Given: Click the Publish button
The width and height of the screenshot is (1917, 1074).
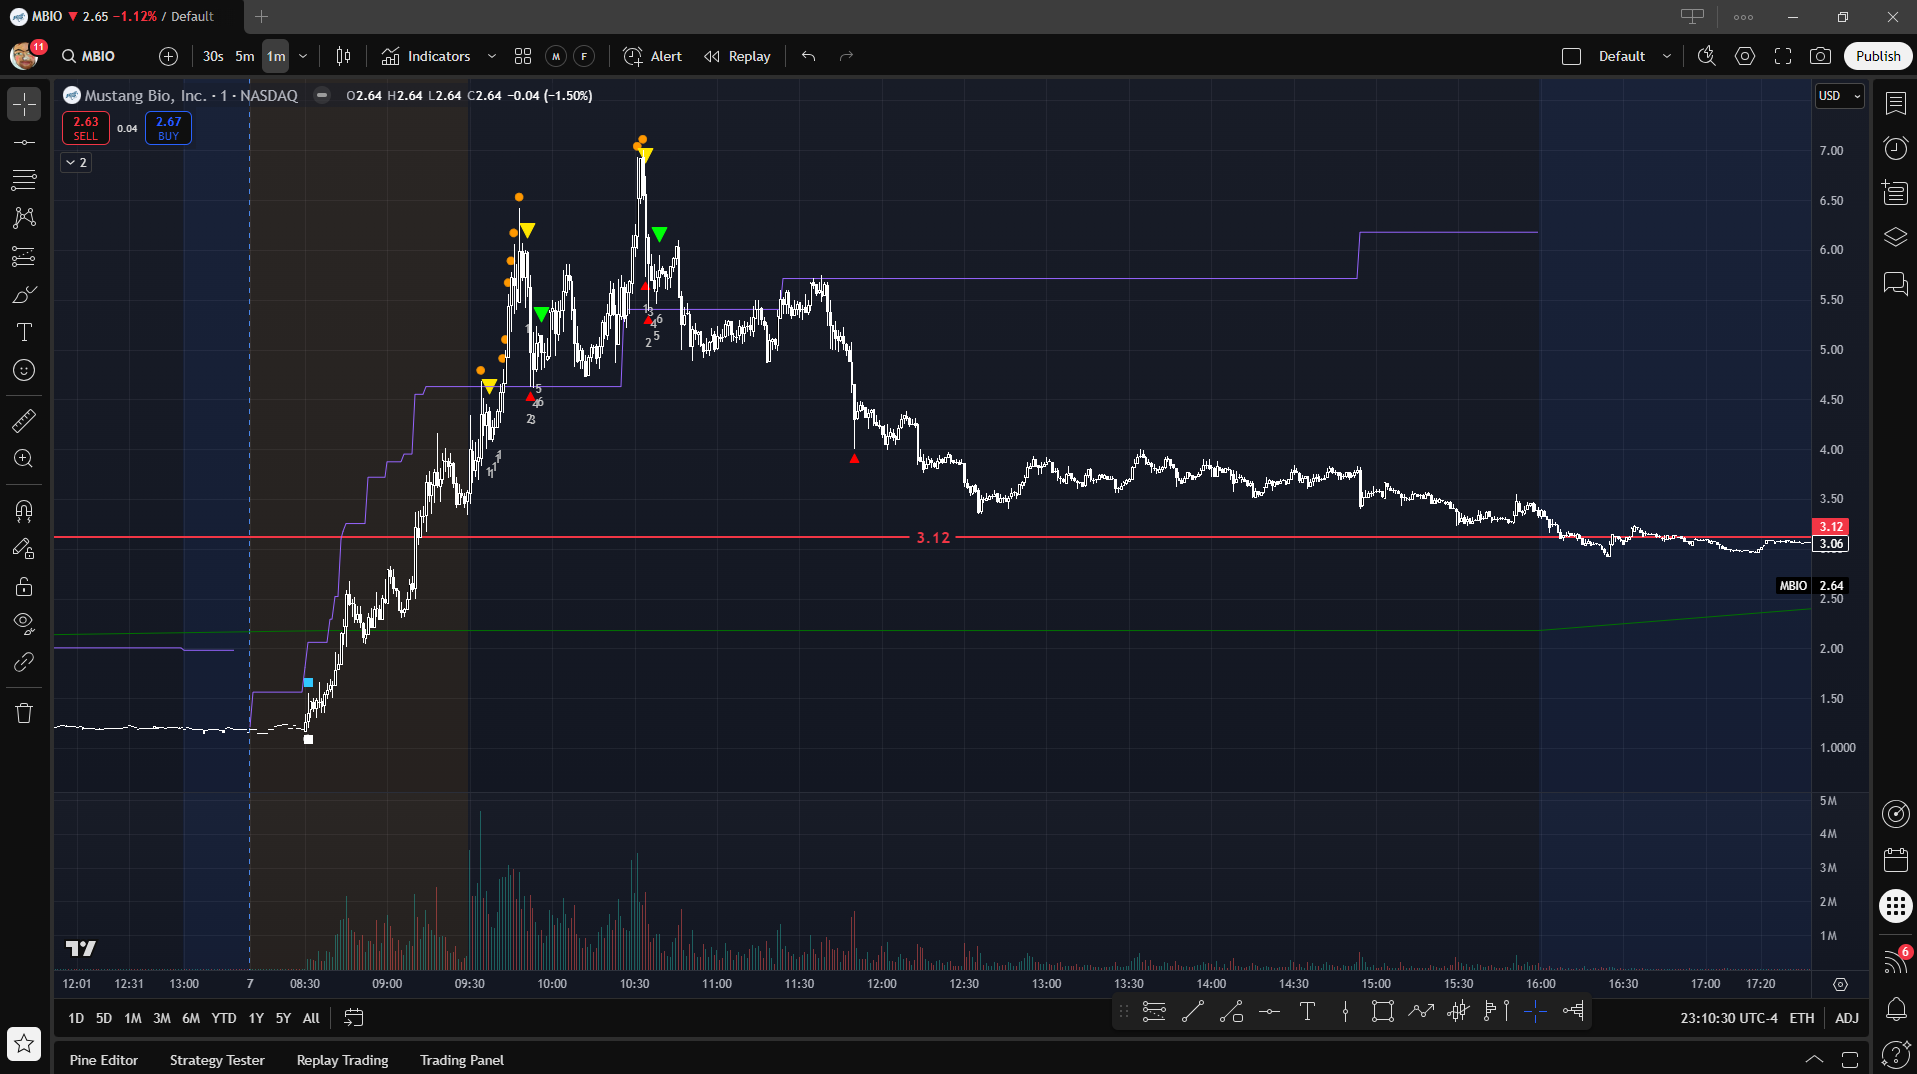Looking at the screenshot, I should click(x=1877, y=56).
